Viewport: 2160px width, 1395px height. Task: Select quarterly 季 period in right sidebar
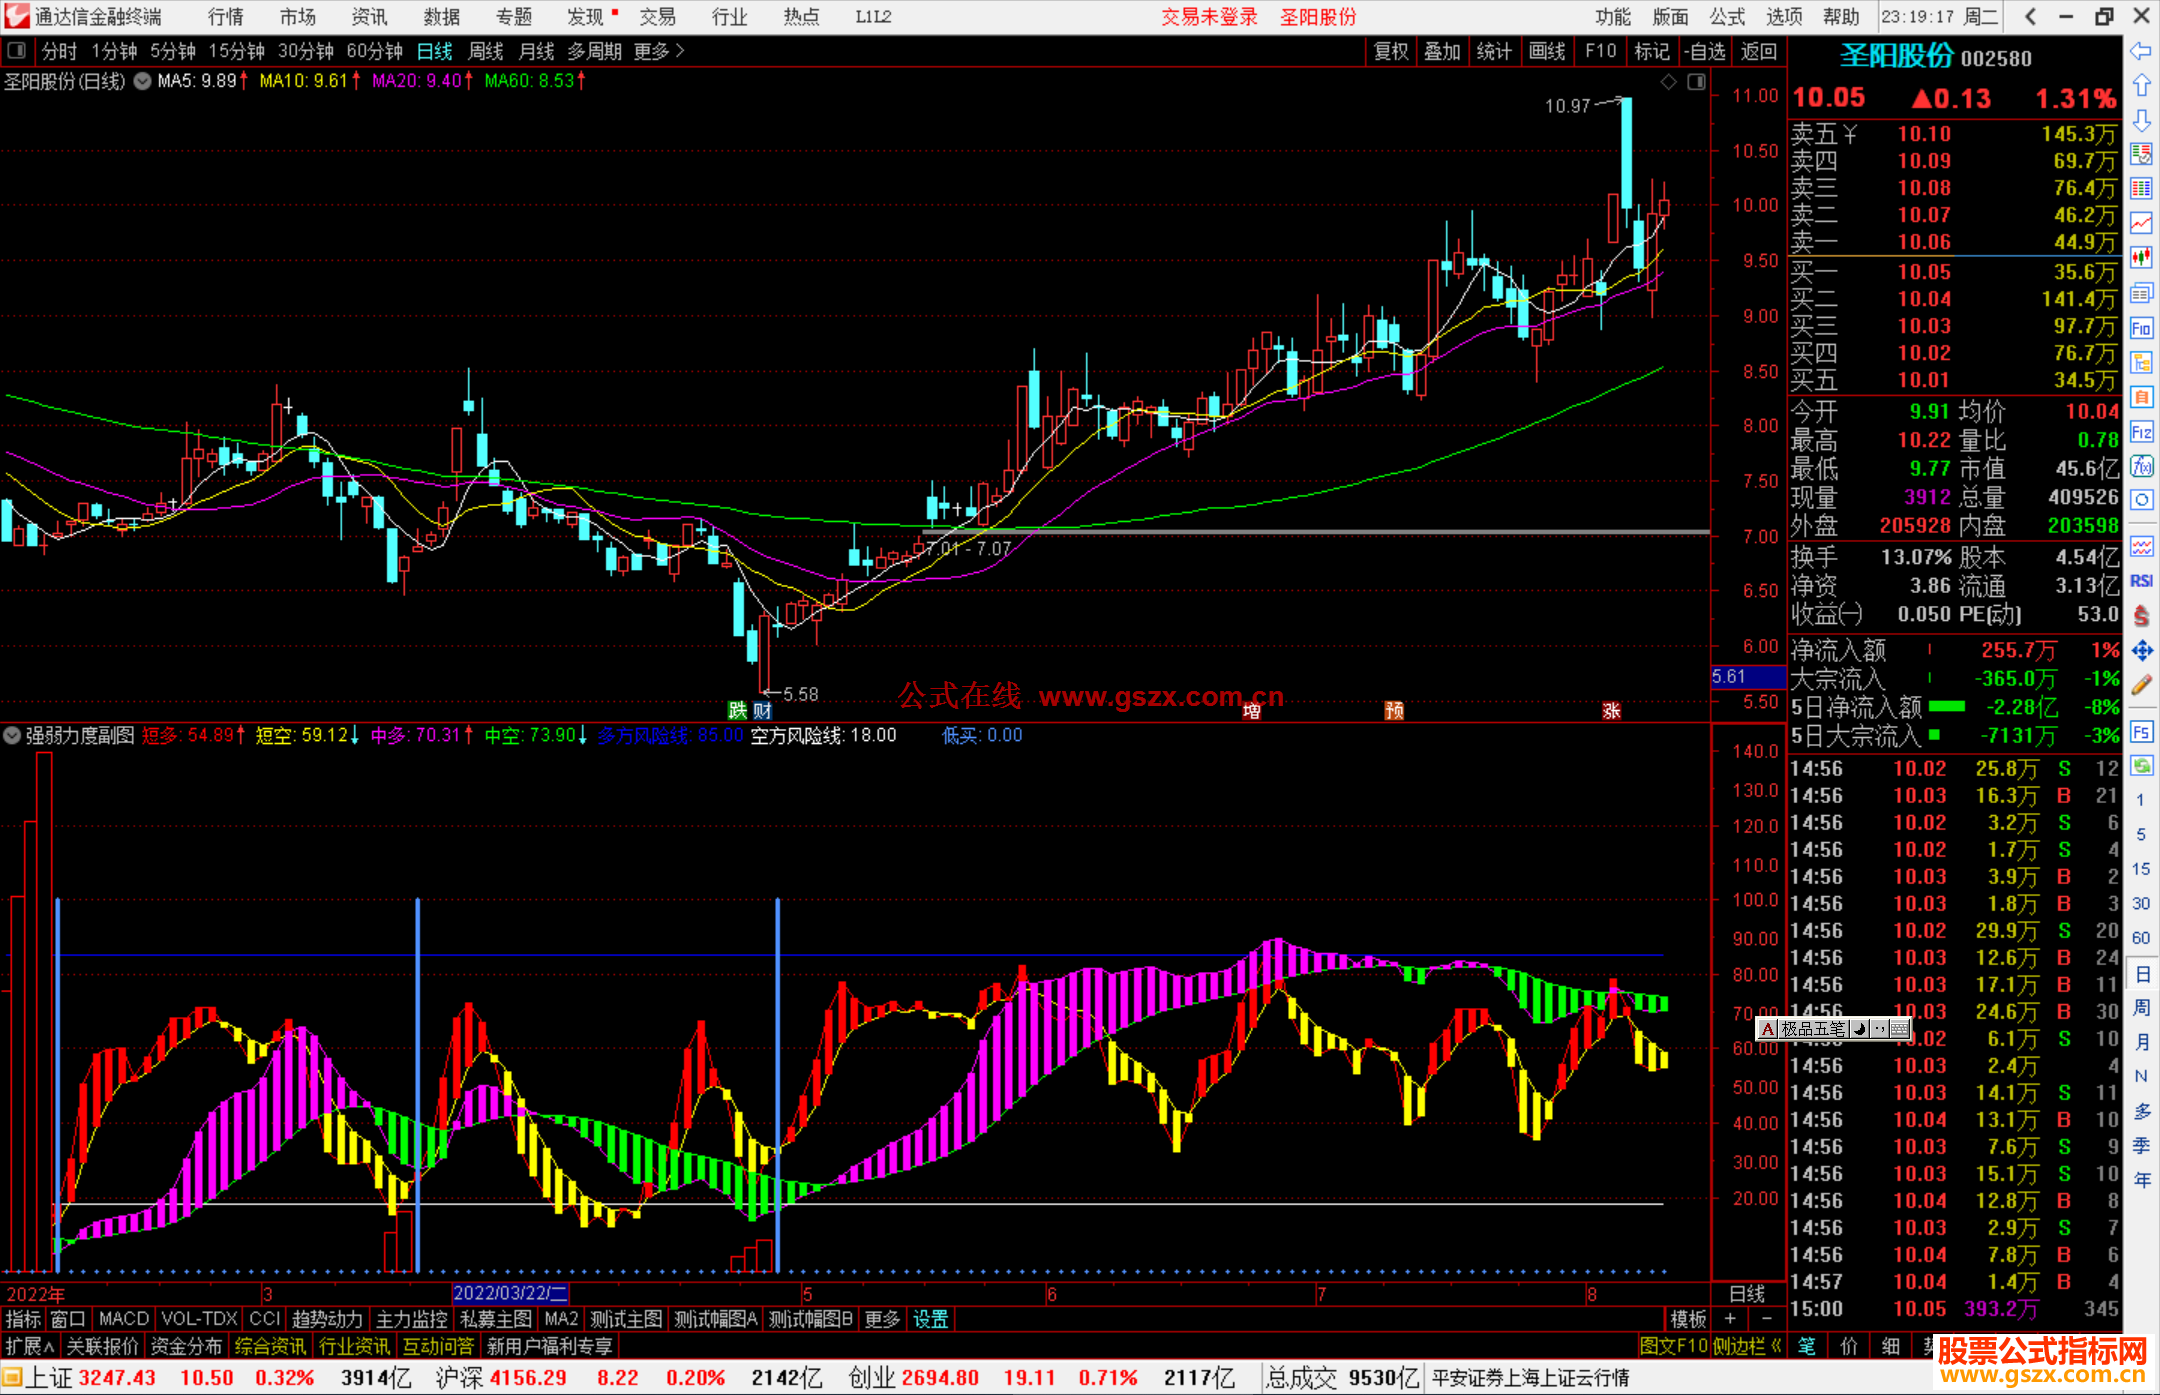point(2141,1146)
